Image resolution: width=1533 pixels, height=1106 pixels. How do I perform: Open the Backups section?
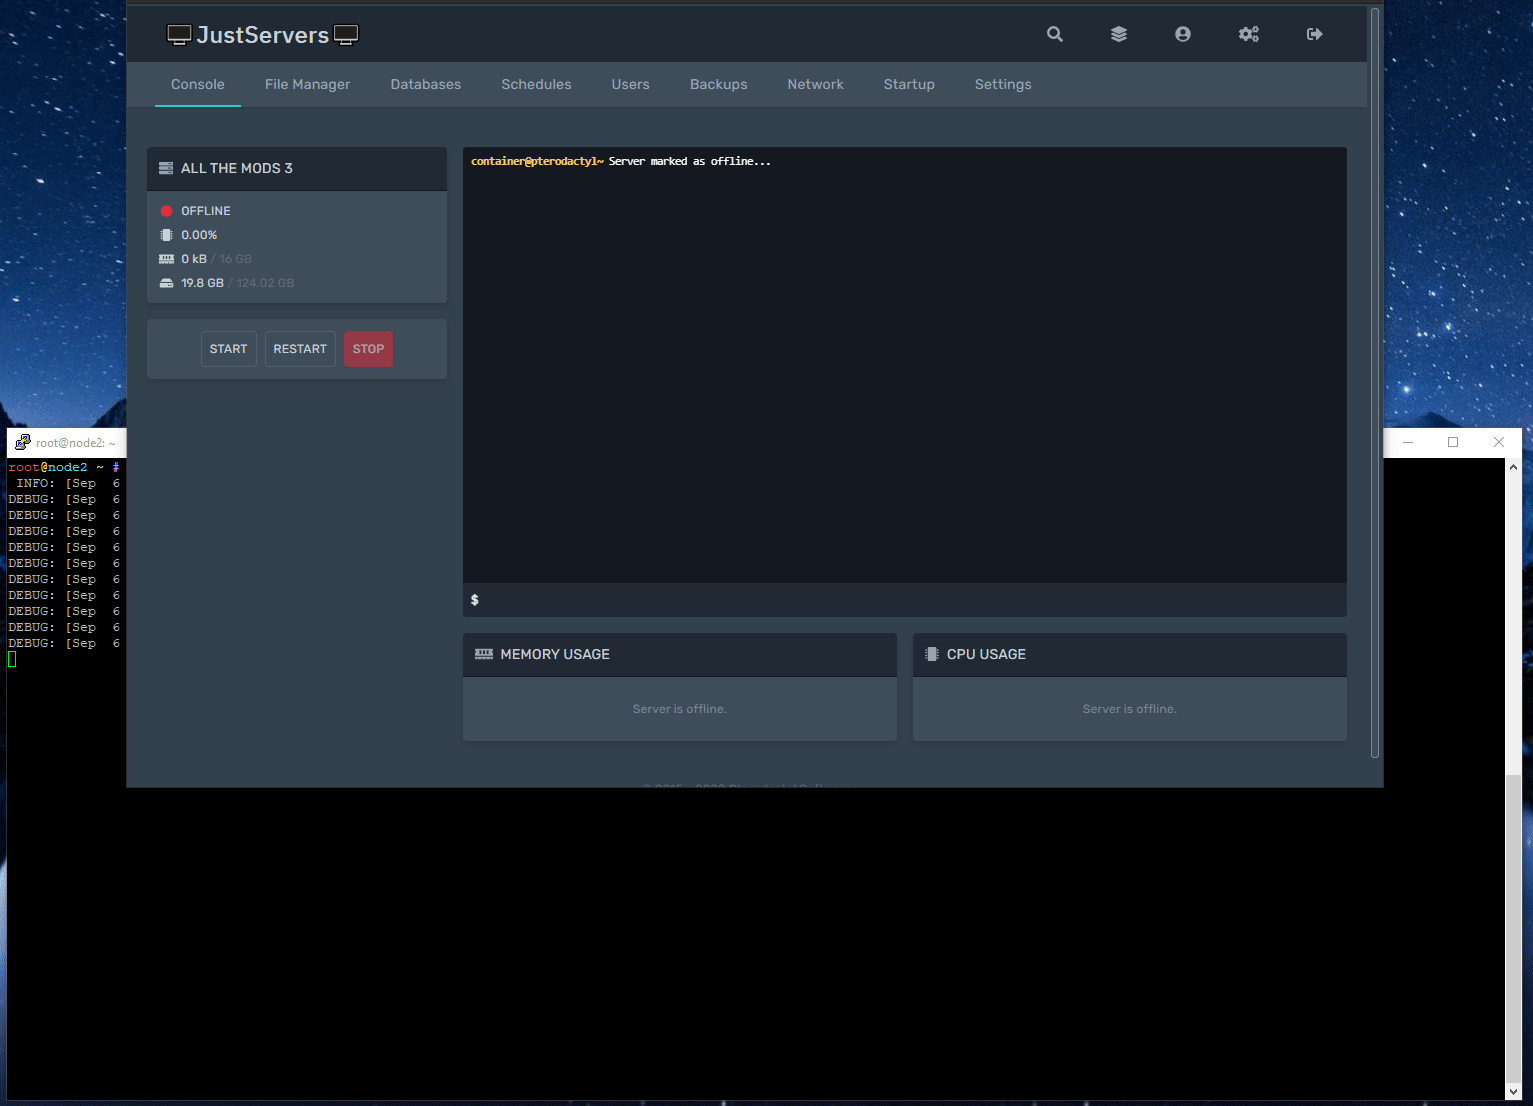point(718,84)
